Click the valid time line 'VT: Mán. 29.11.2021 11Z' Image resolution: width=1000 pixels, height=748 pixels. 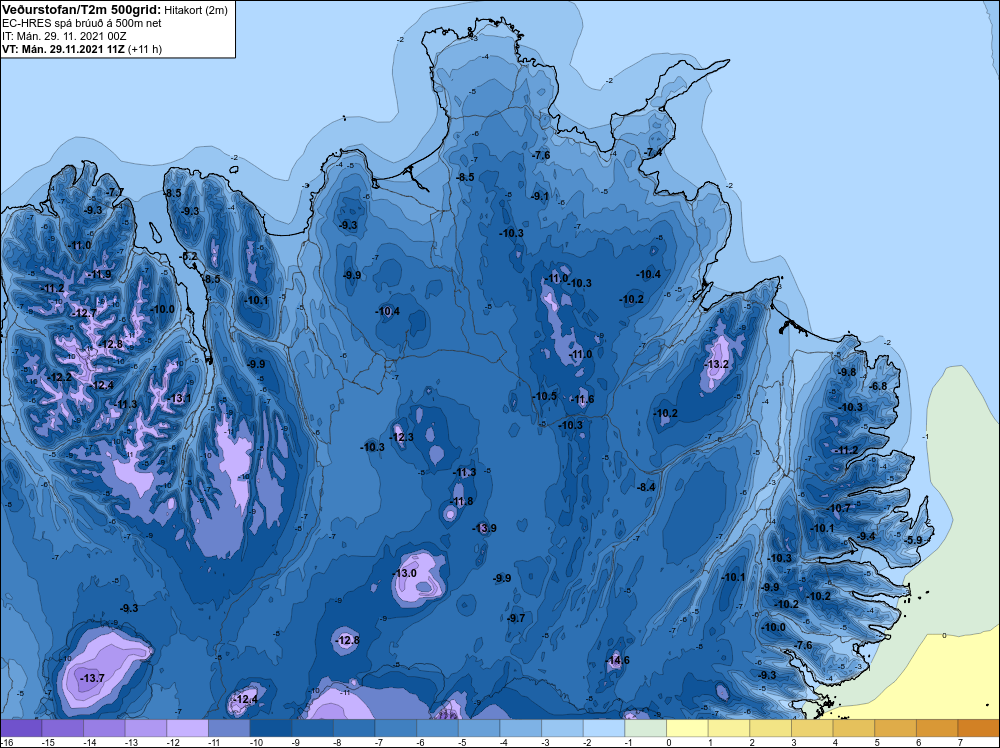tap(64, 49)
